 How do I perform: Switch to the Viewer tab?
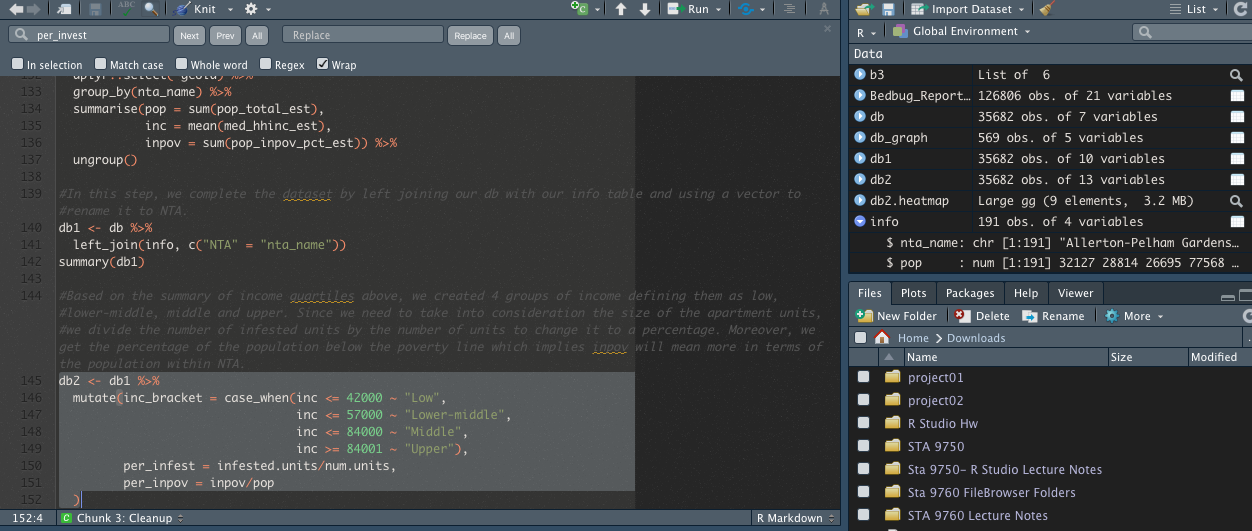coord(1075,293)
